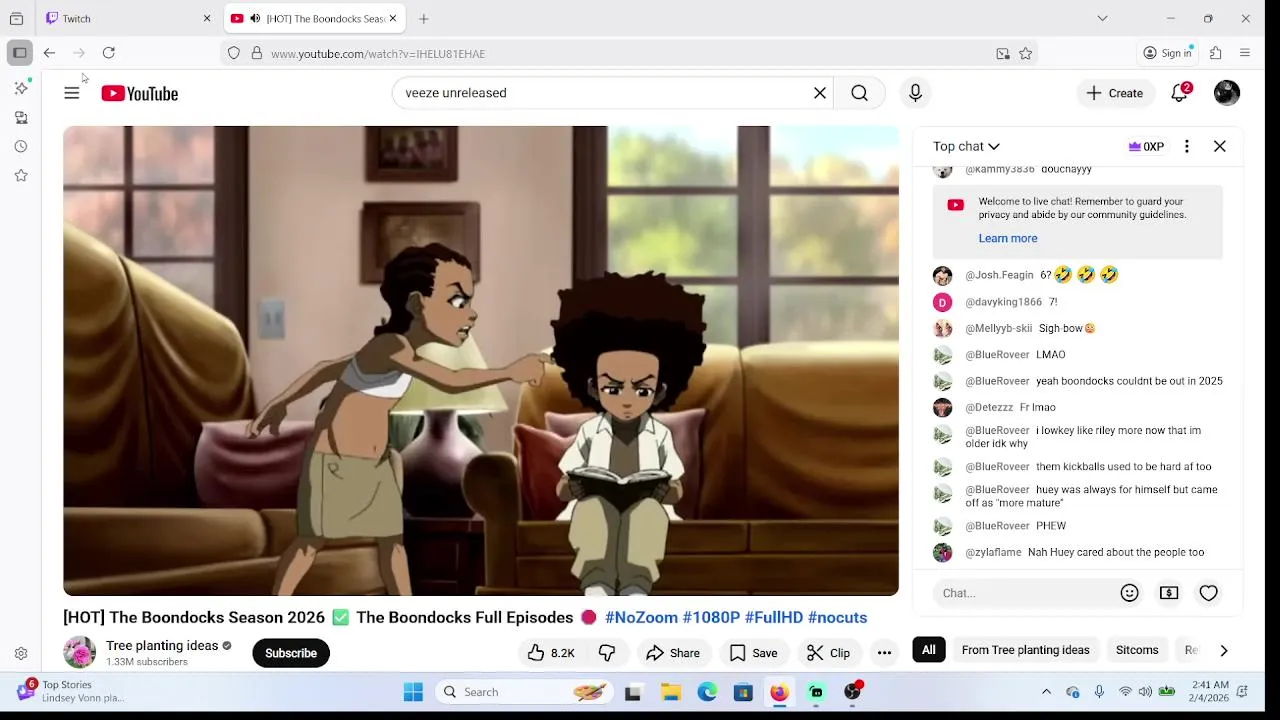The image size is (1280, 720).
Task: Open Tree planting ideas channel name
Action: (162, 646)
